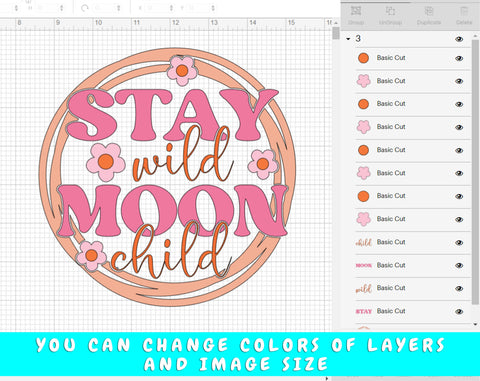
Task: Select the STAY layer thumbnail
Action: tap(363, 311)
